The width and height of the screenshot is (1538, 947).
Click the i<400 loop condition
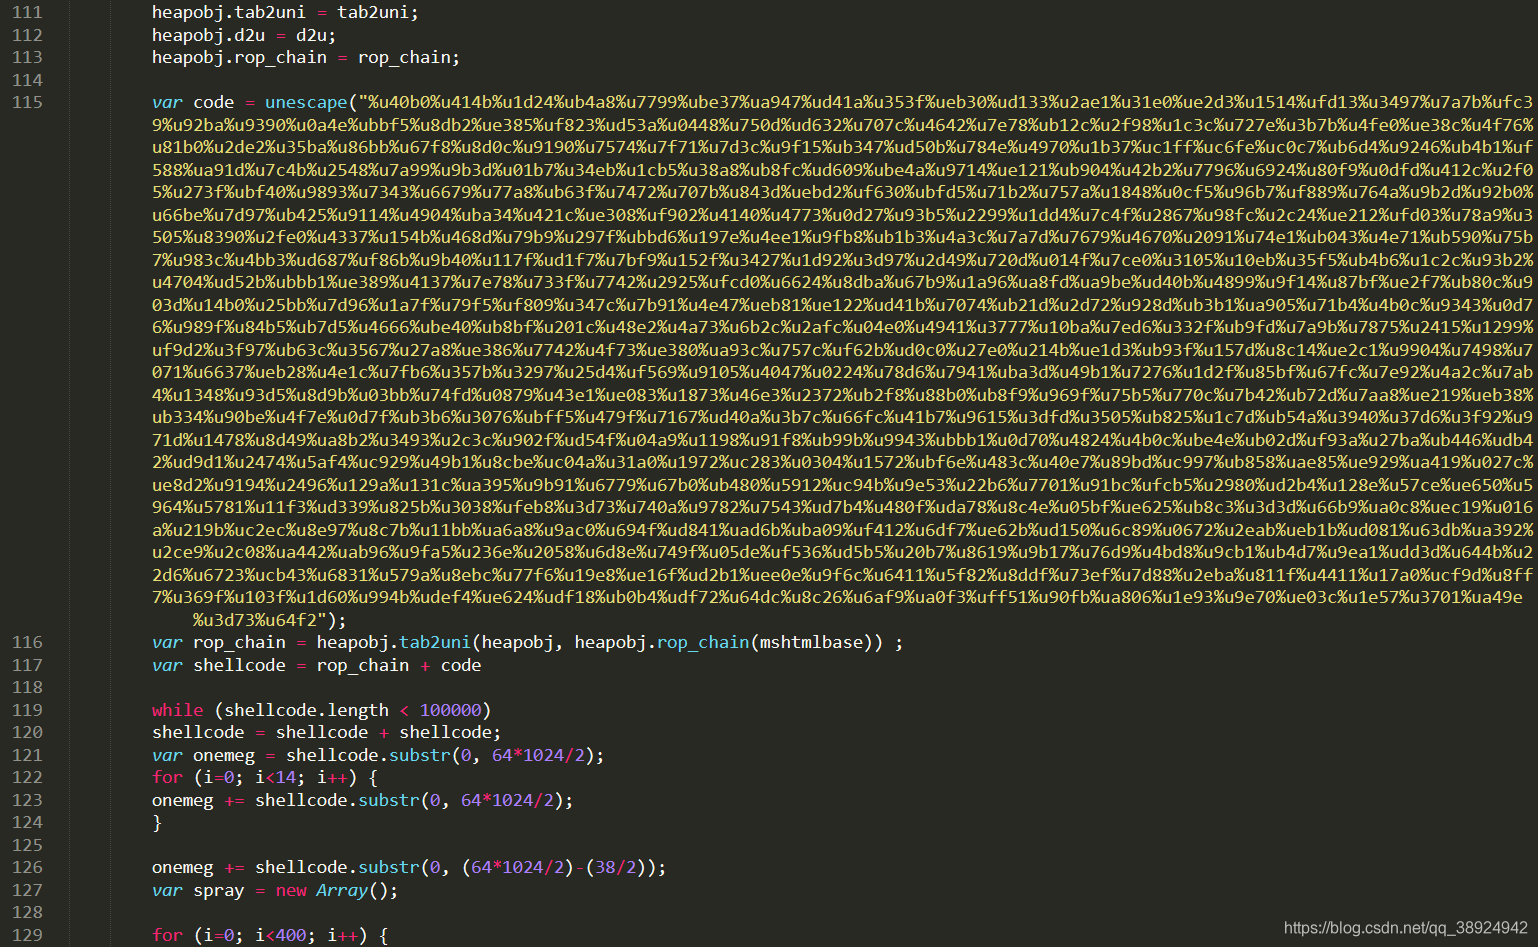(280, 935)
